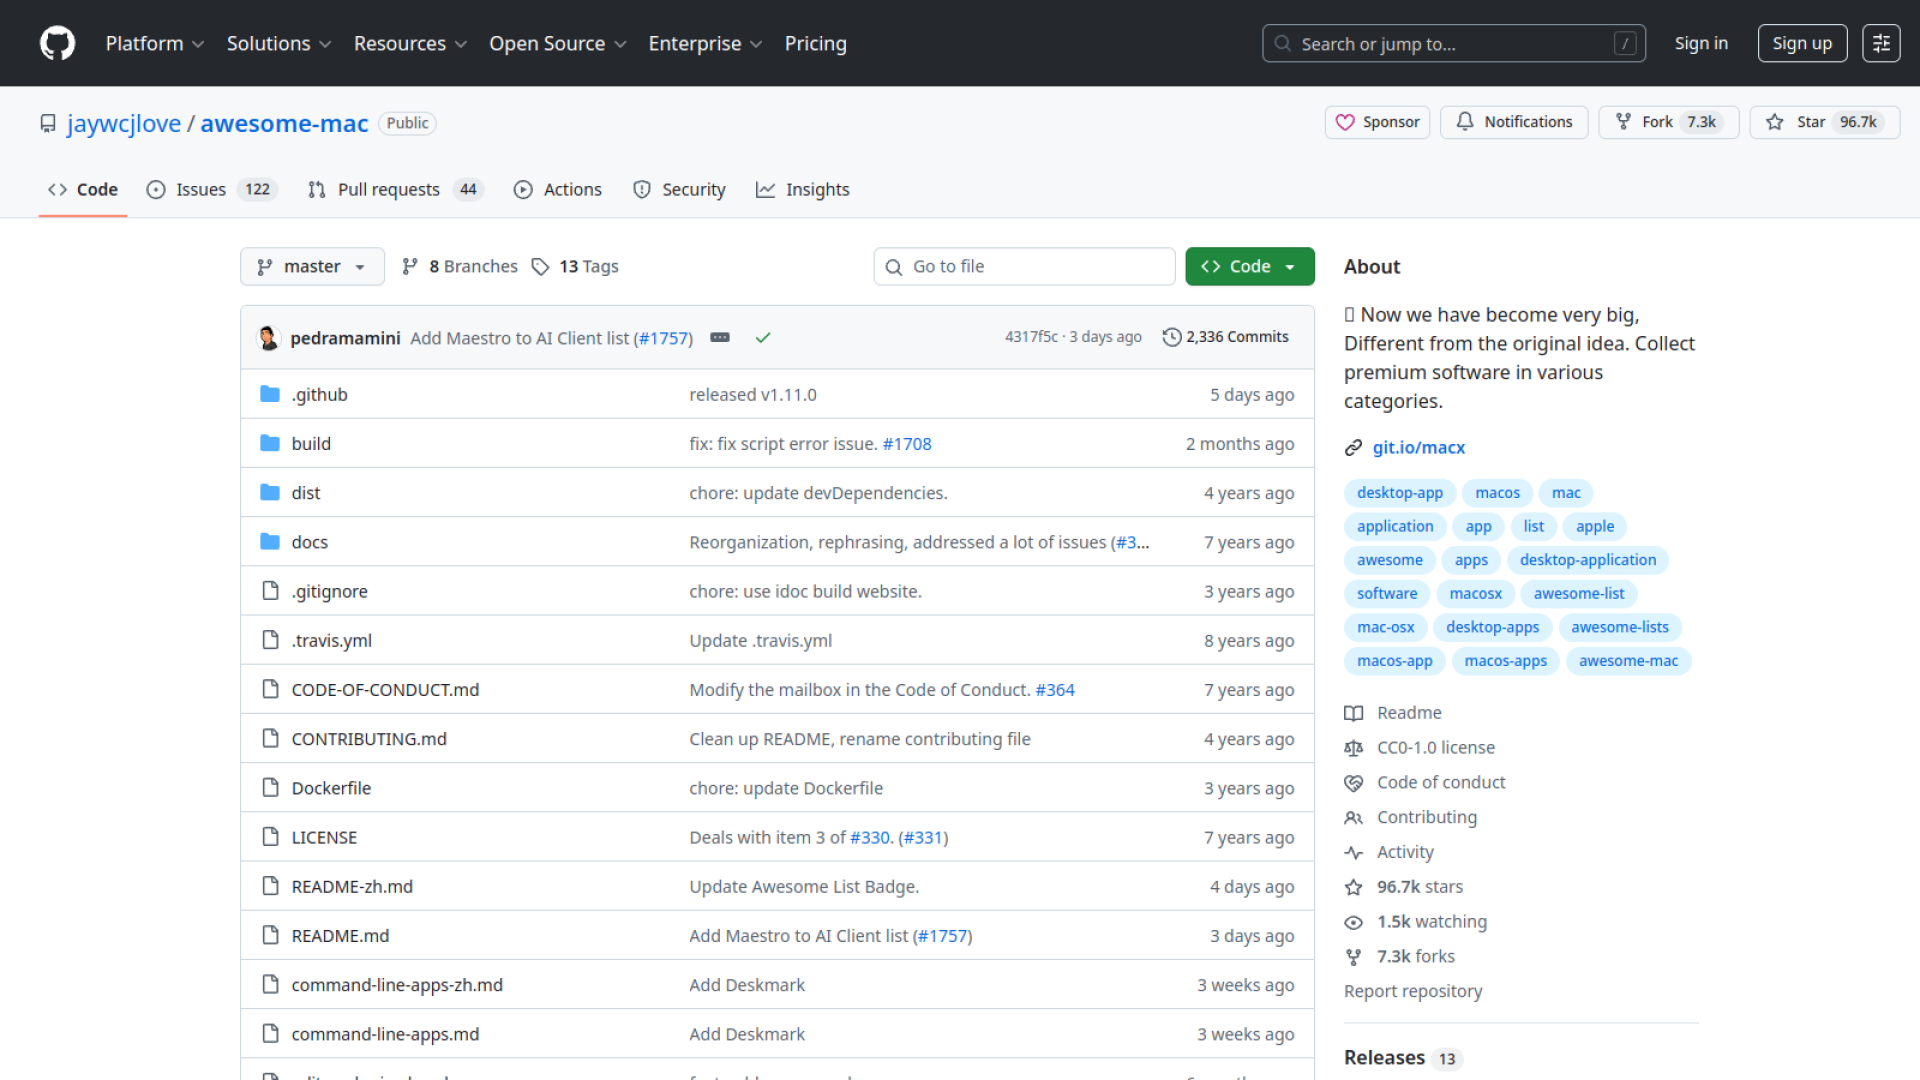Open the green Code dropdown

(1250, 267)
